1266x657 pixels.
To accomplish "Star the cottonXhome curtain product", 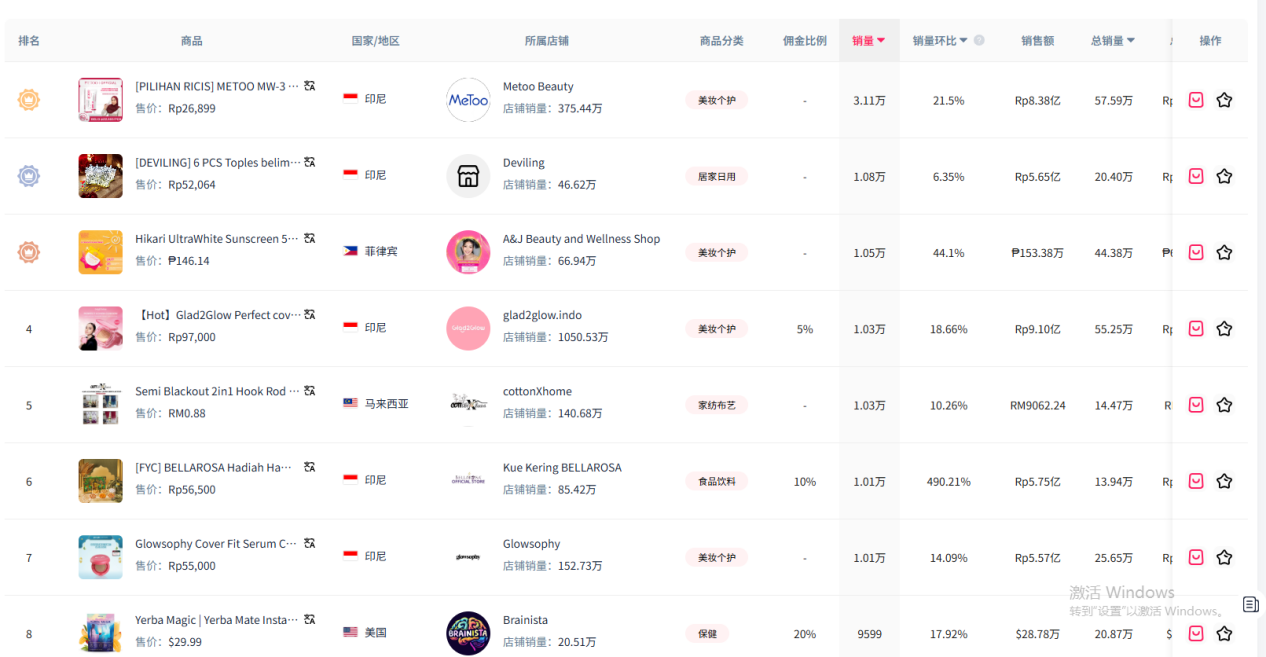I will point(1224,405).
